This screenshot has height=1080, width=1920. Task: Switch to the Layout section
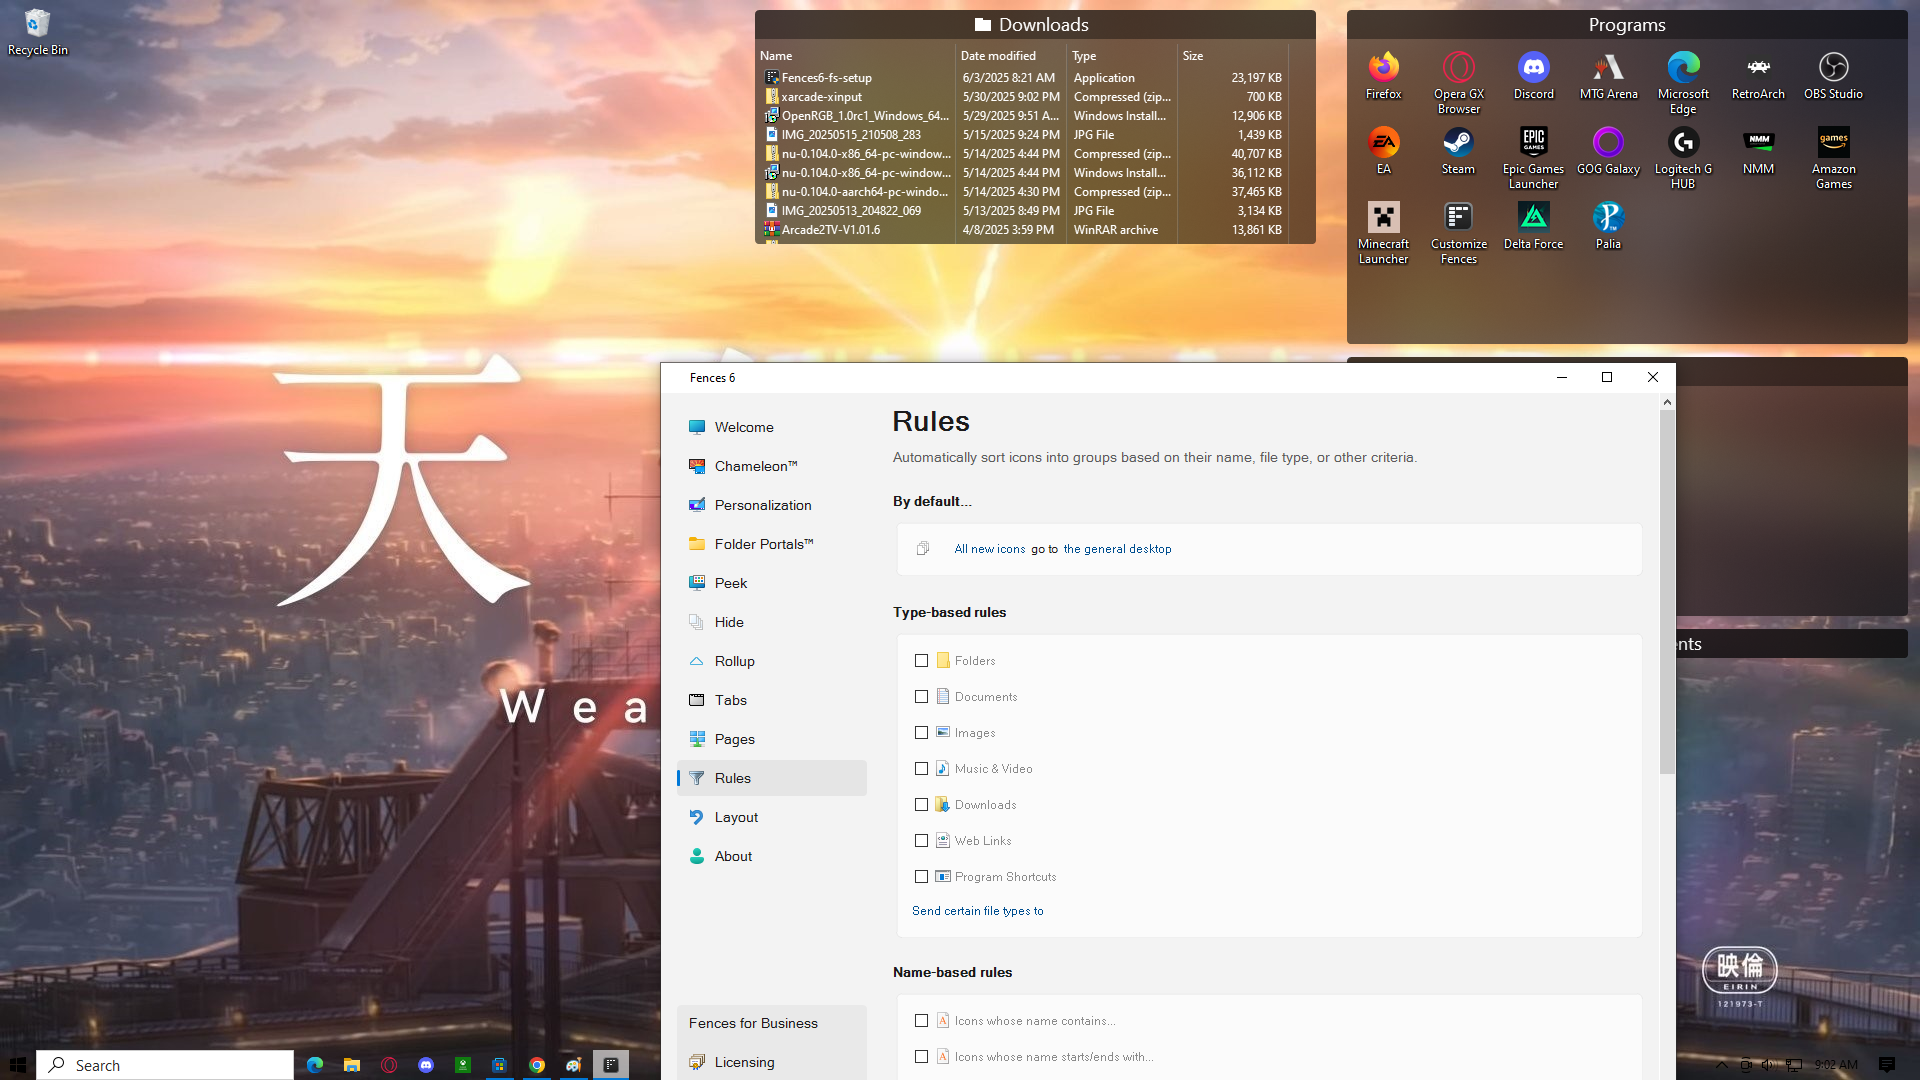pyautogui.click(x=771, y=817)
